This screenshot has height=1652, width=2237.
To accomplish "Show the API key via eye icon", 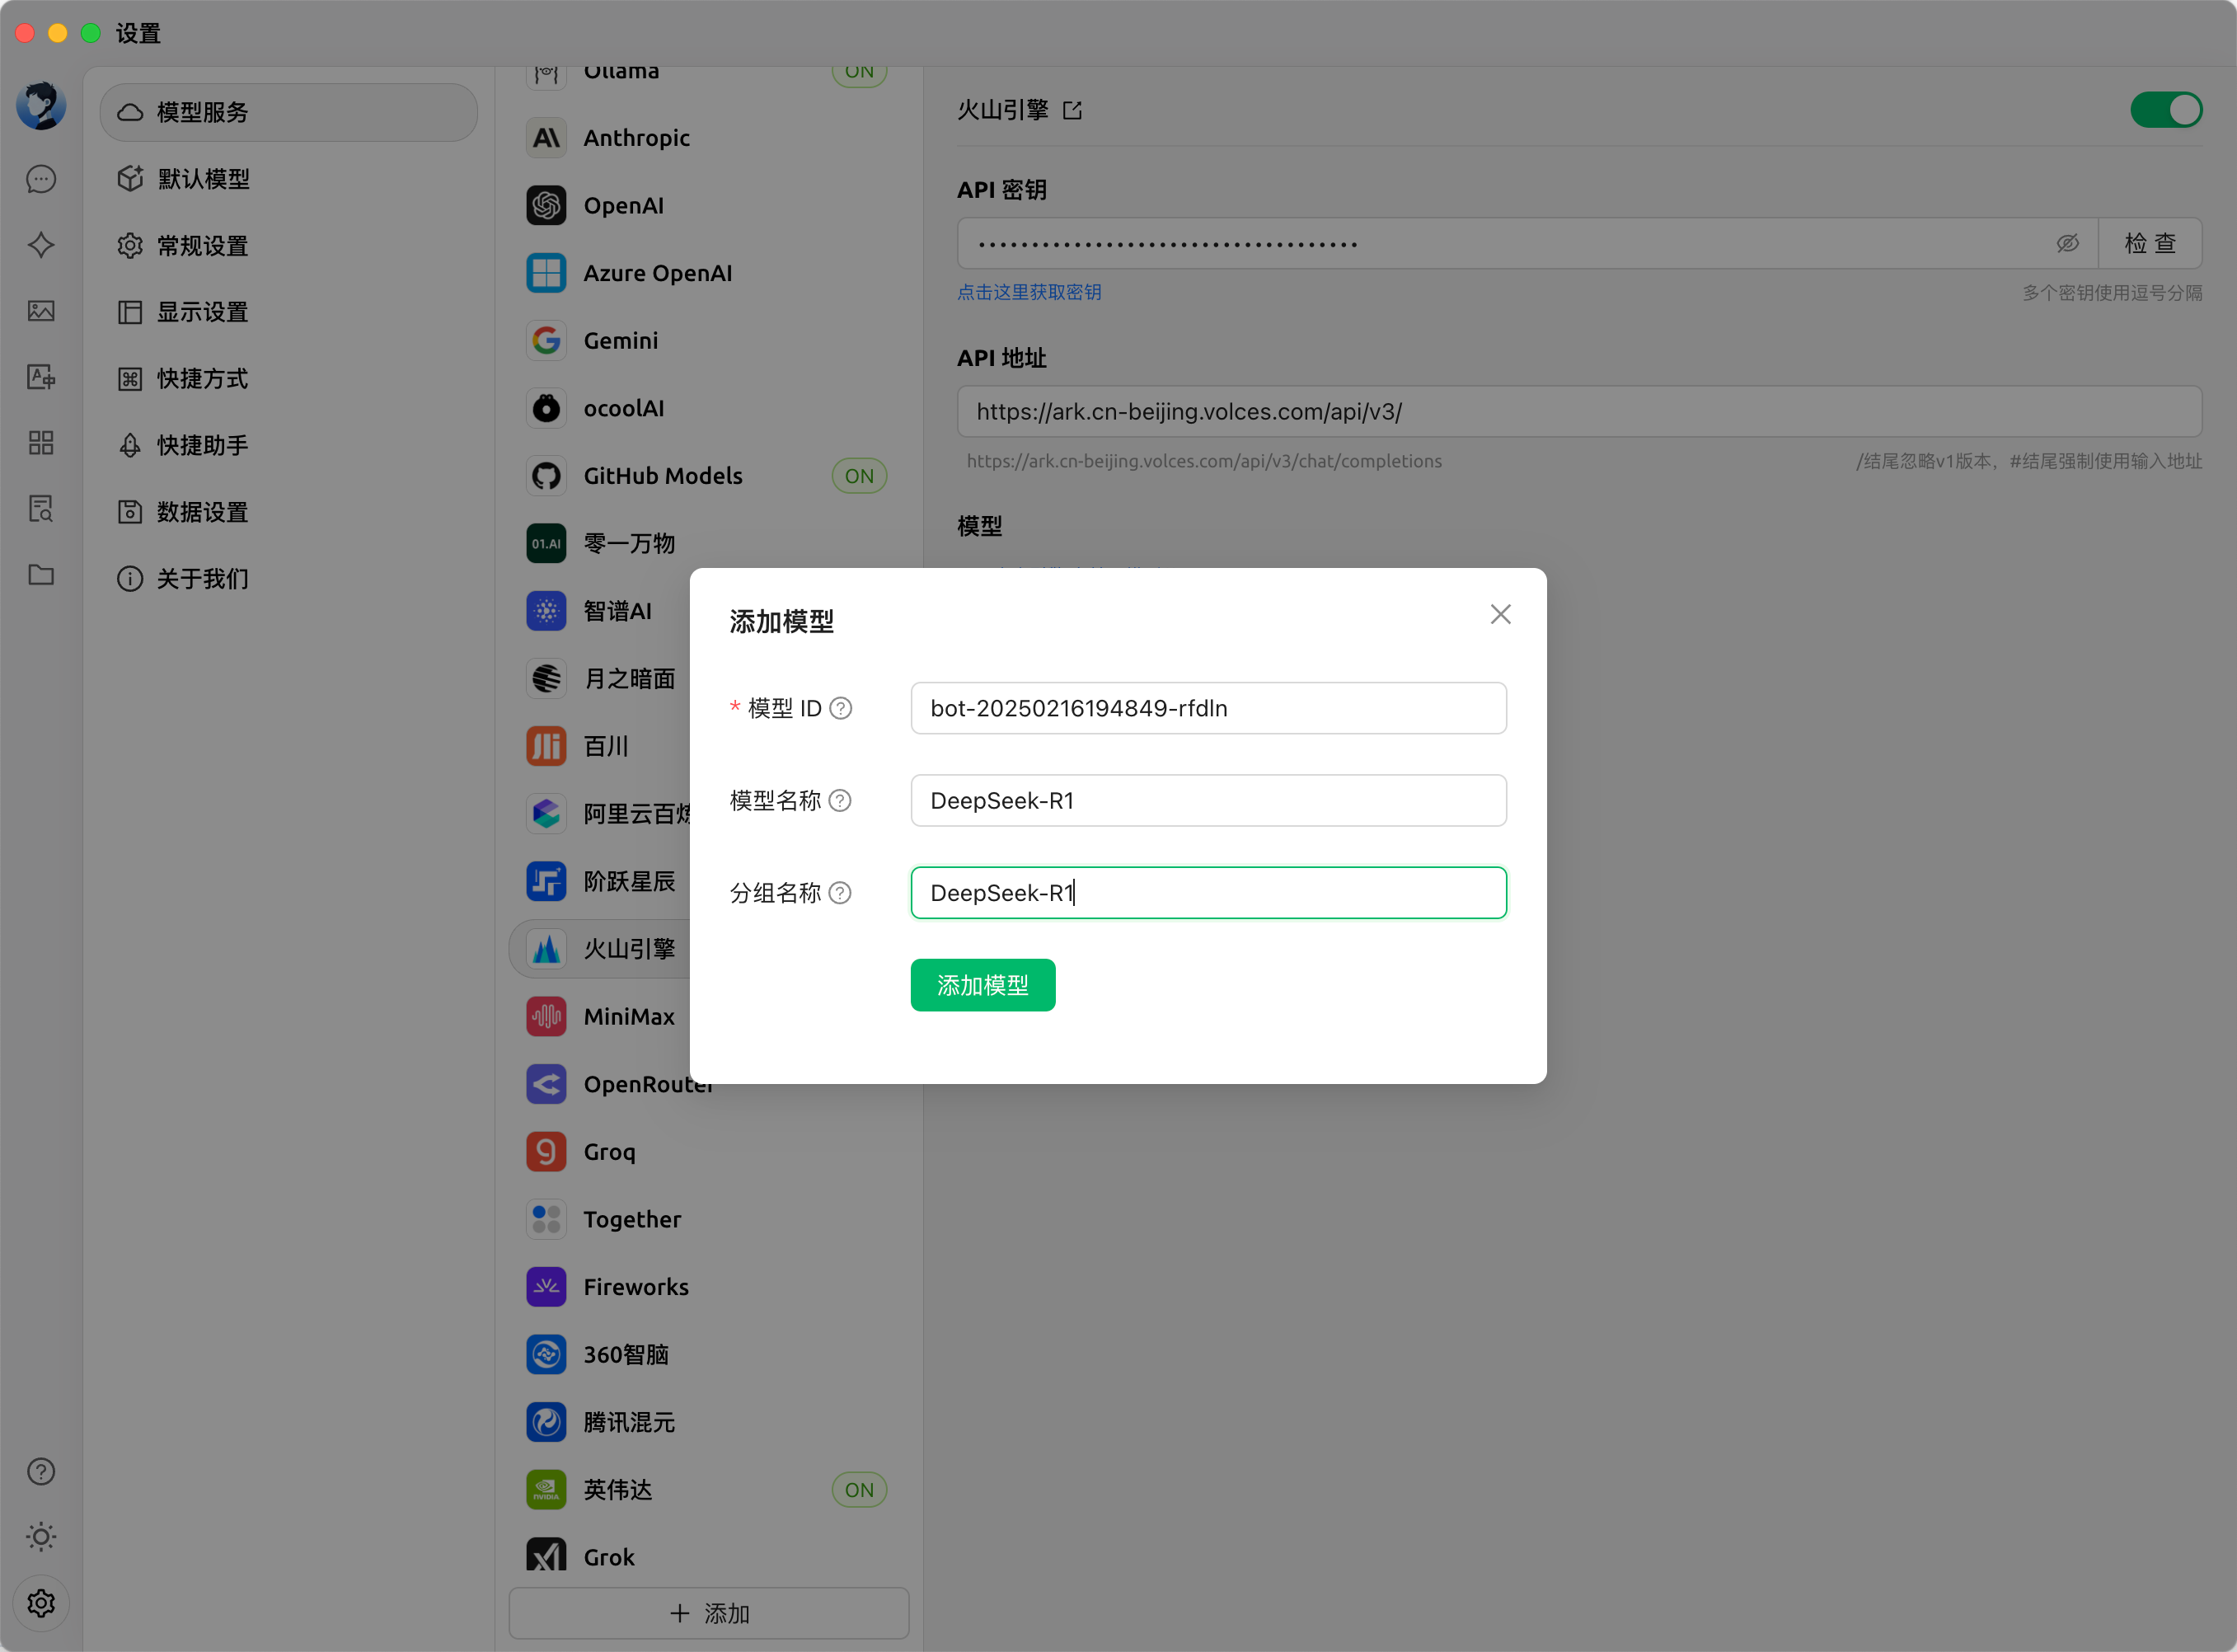I will [2067, 244].
